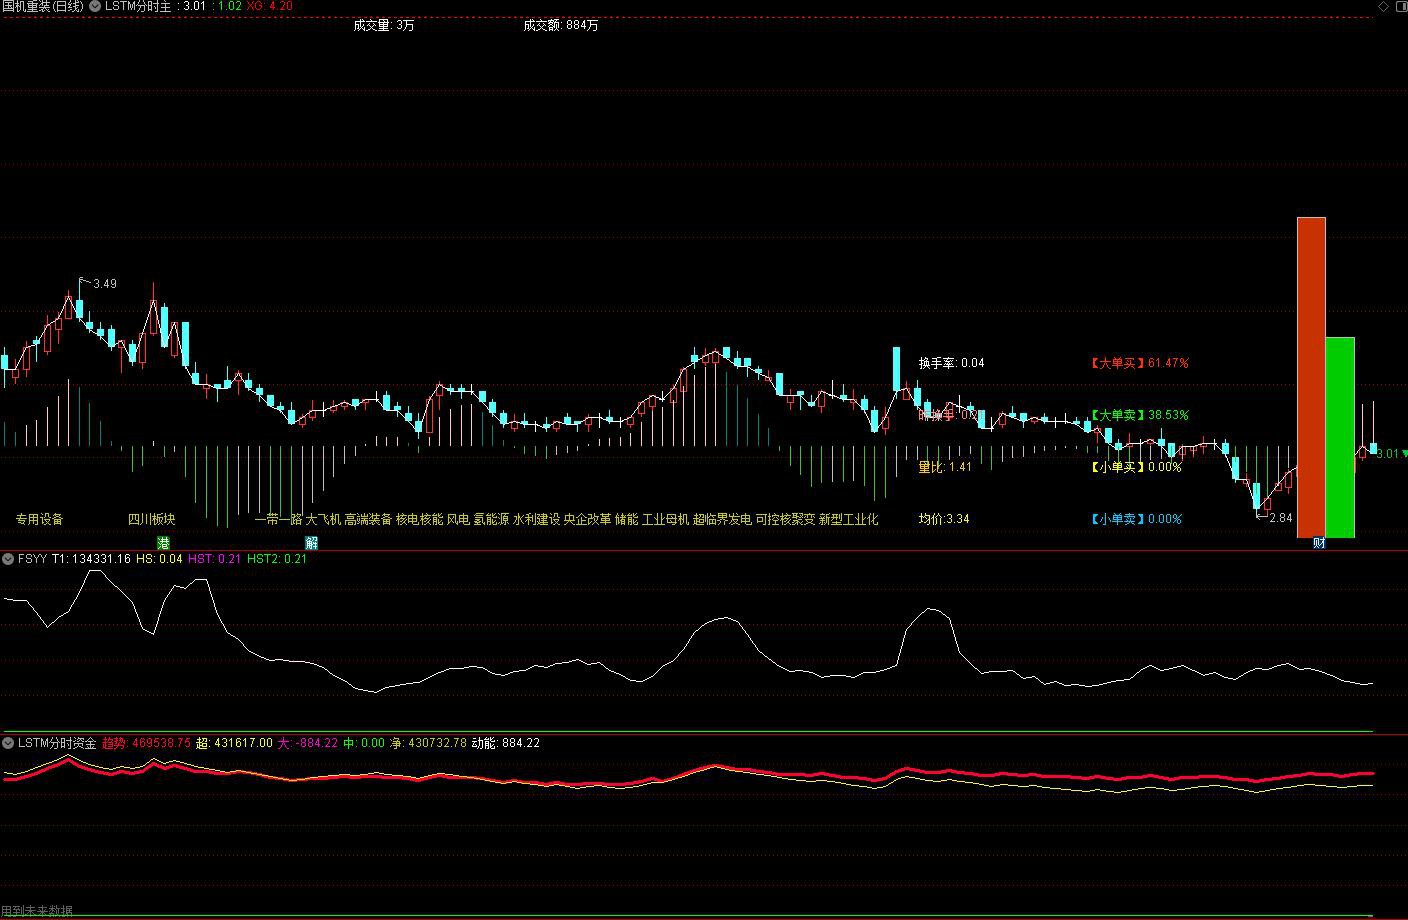Click the 成交量: 3万 value

click(x=383, y=25)
